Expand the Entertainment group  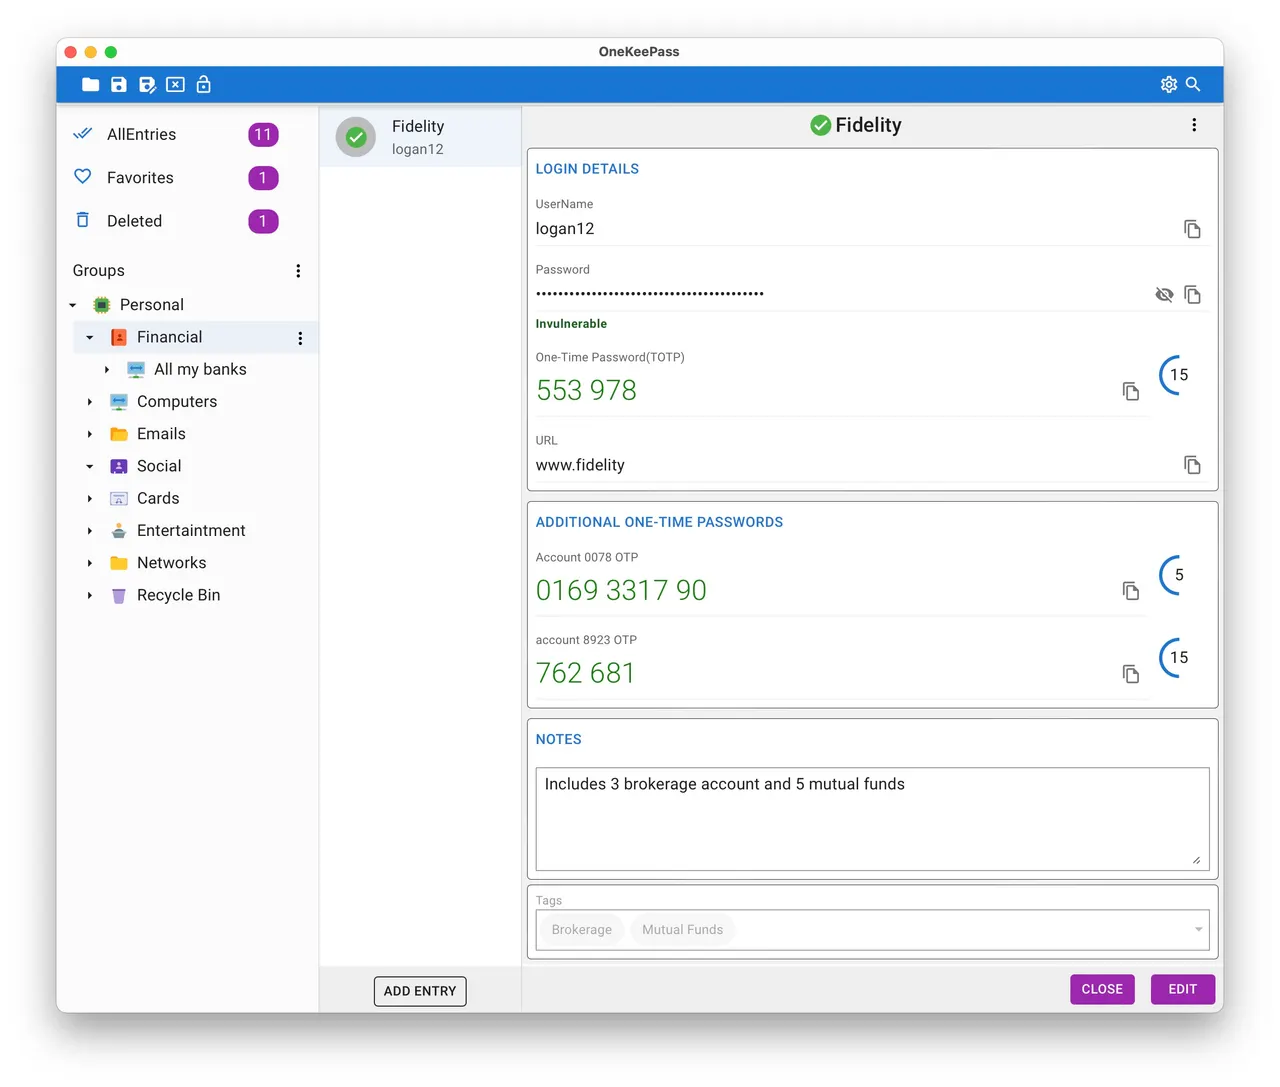point(90,531)
